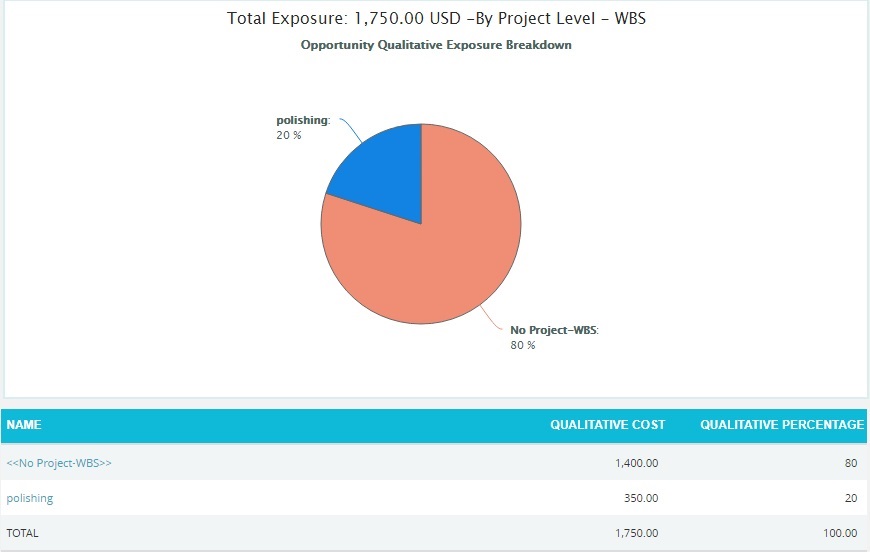This screenshot has height=555, width=870.
Task: Click the 20 qualitative percentage cell
Action: [x=851, y=498]
